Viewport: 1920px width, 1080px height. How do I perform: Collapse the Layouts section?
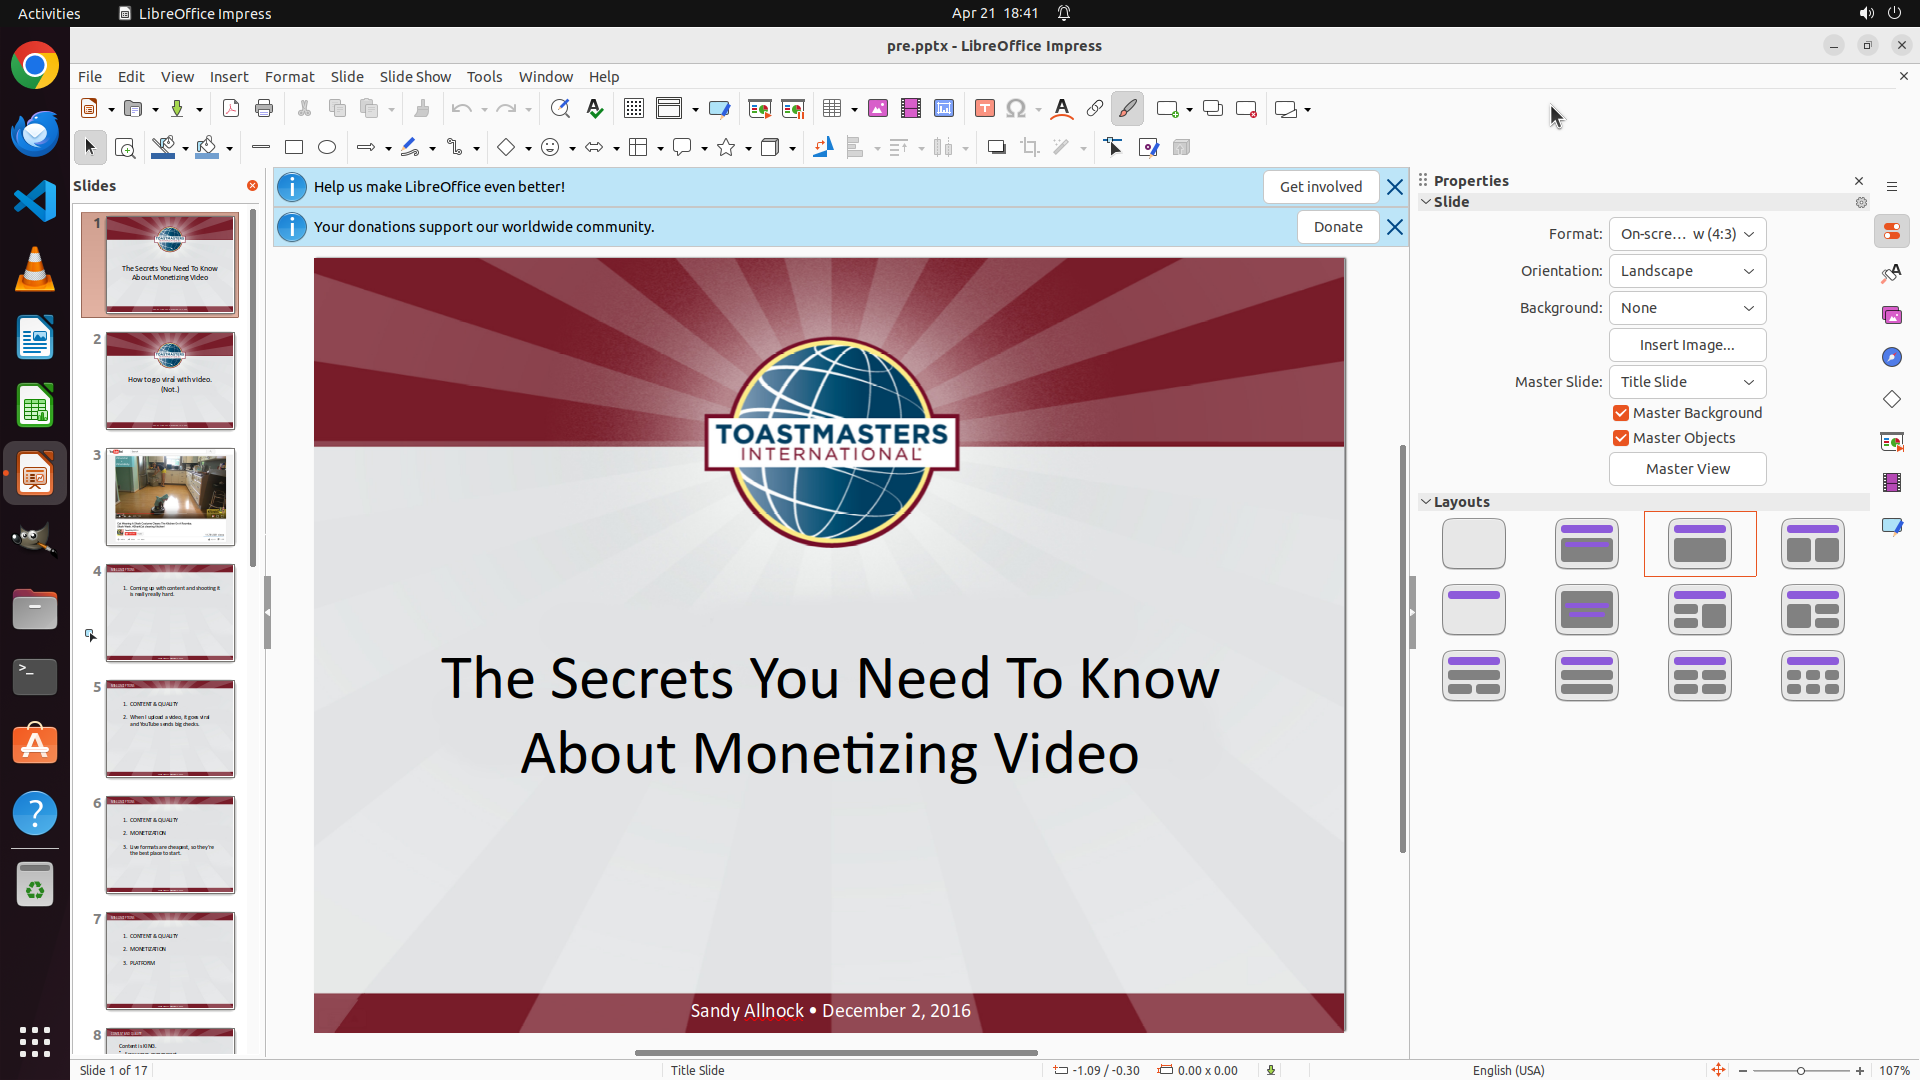coord(1427,502)
